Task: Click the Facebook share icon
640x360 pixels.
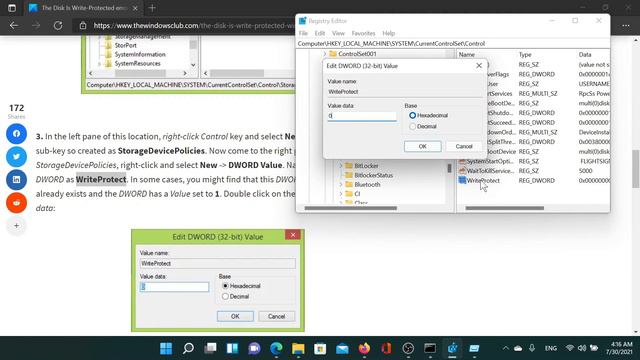Action: tap(16, 134)
